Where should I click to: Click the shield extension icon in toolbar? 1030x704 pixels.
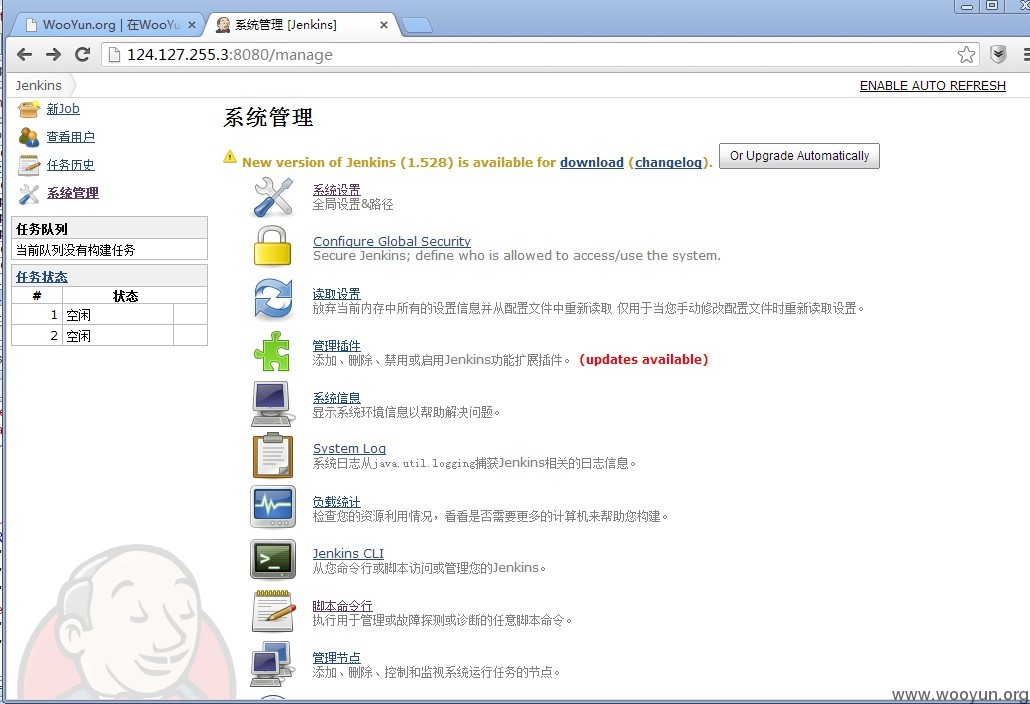998,55
